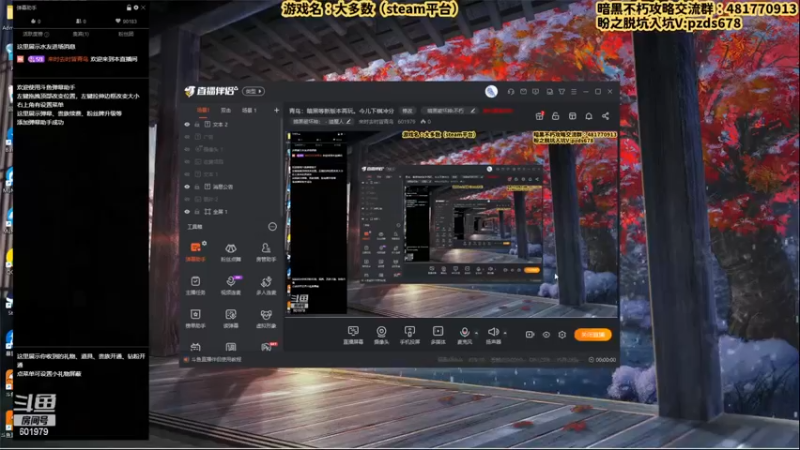Click the orange start streaming button
Screen dimensions: 800x450
click(x=592, y=335)
